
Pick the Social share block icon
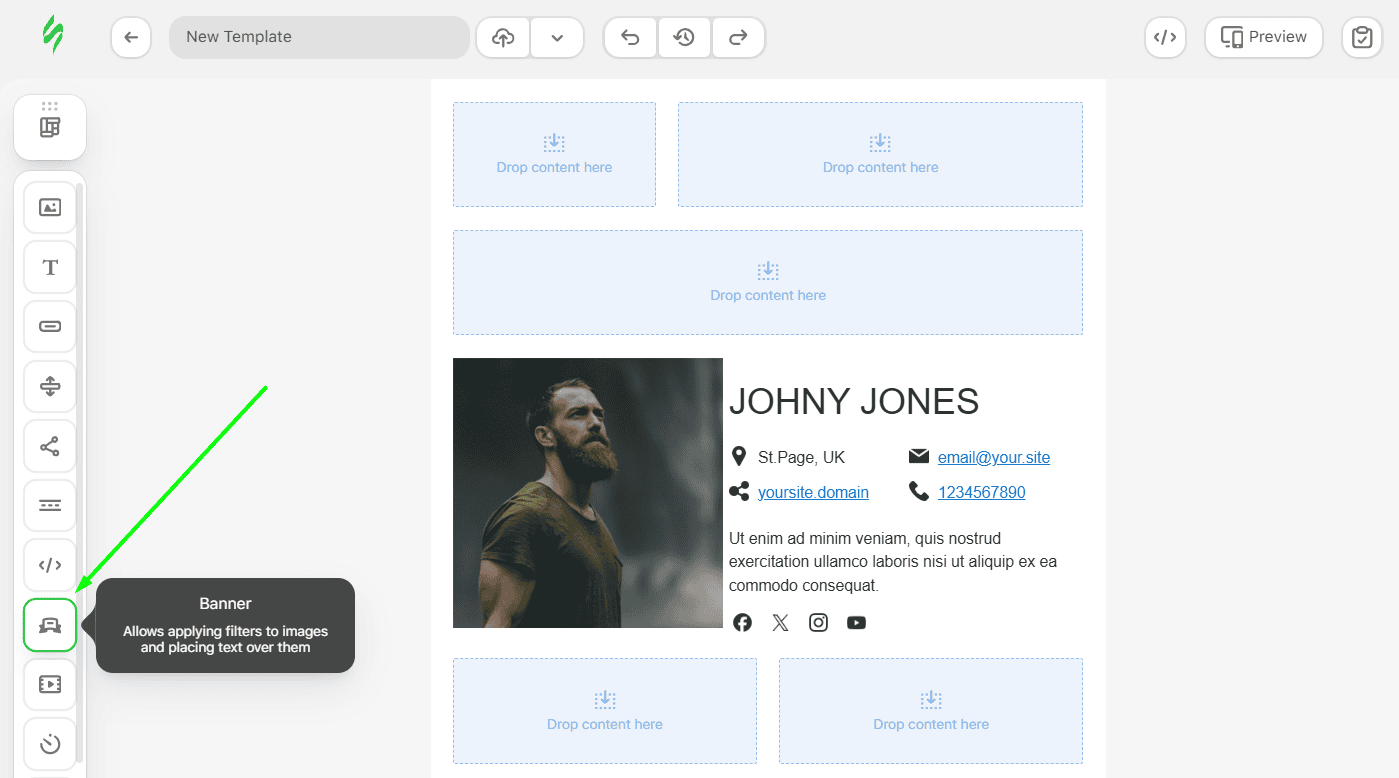coord(50,446)
